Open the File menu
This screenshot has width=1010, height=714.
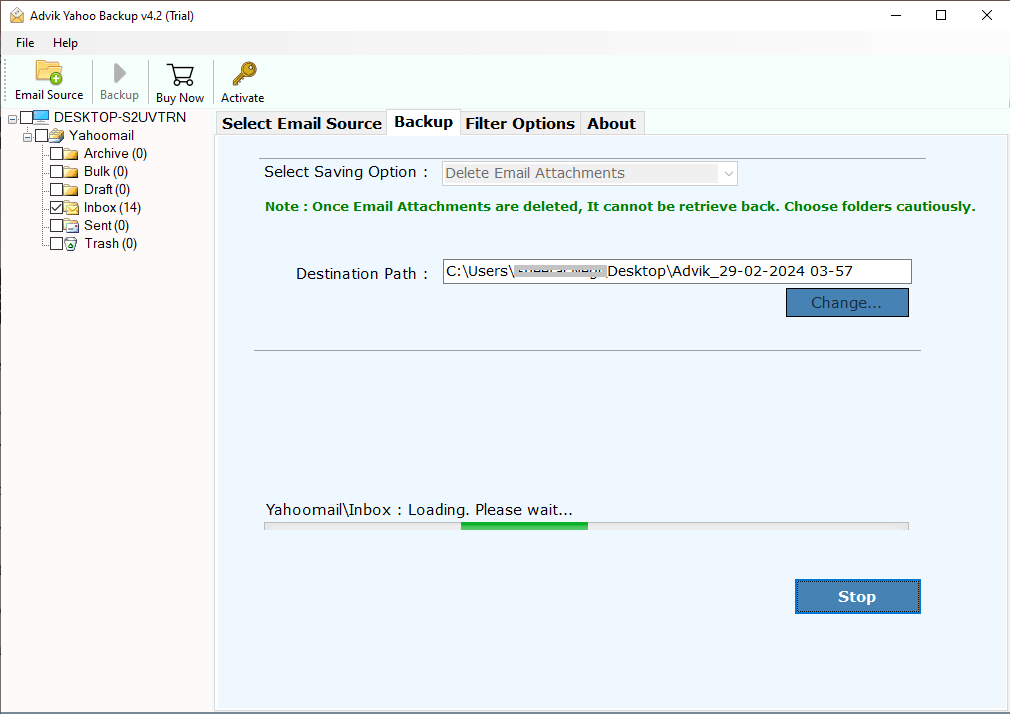[25, 43]
